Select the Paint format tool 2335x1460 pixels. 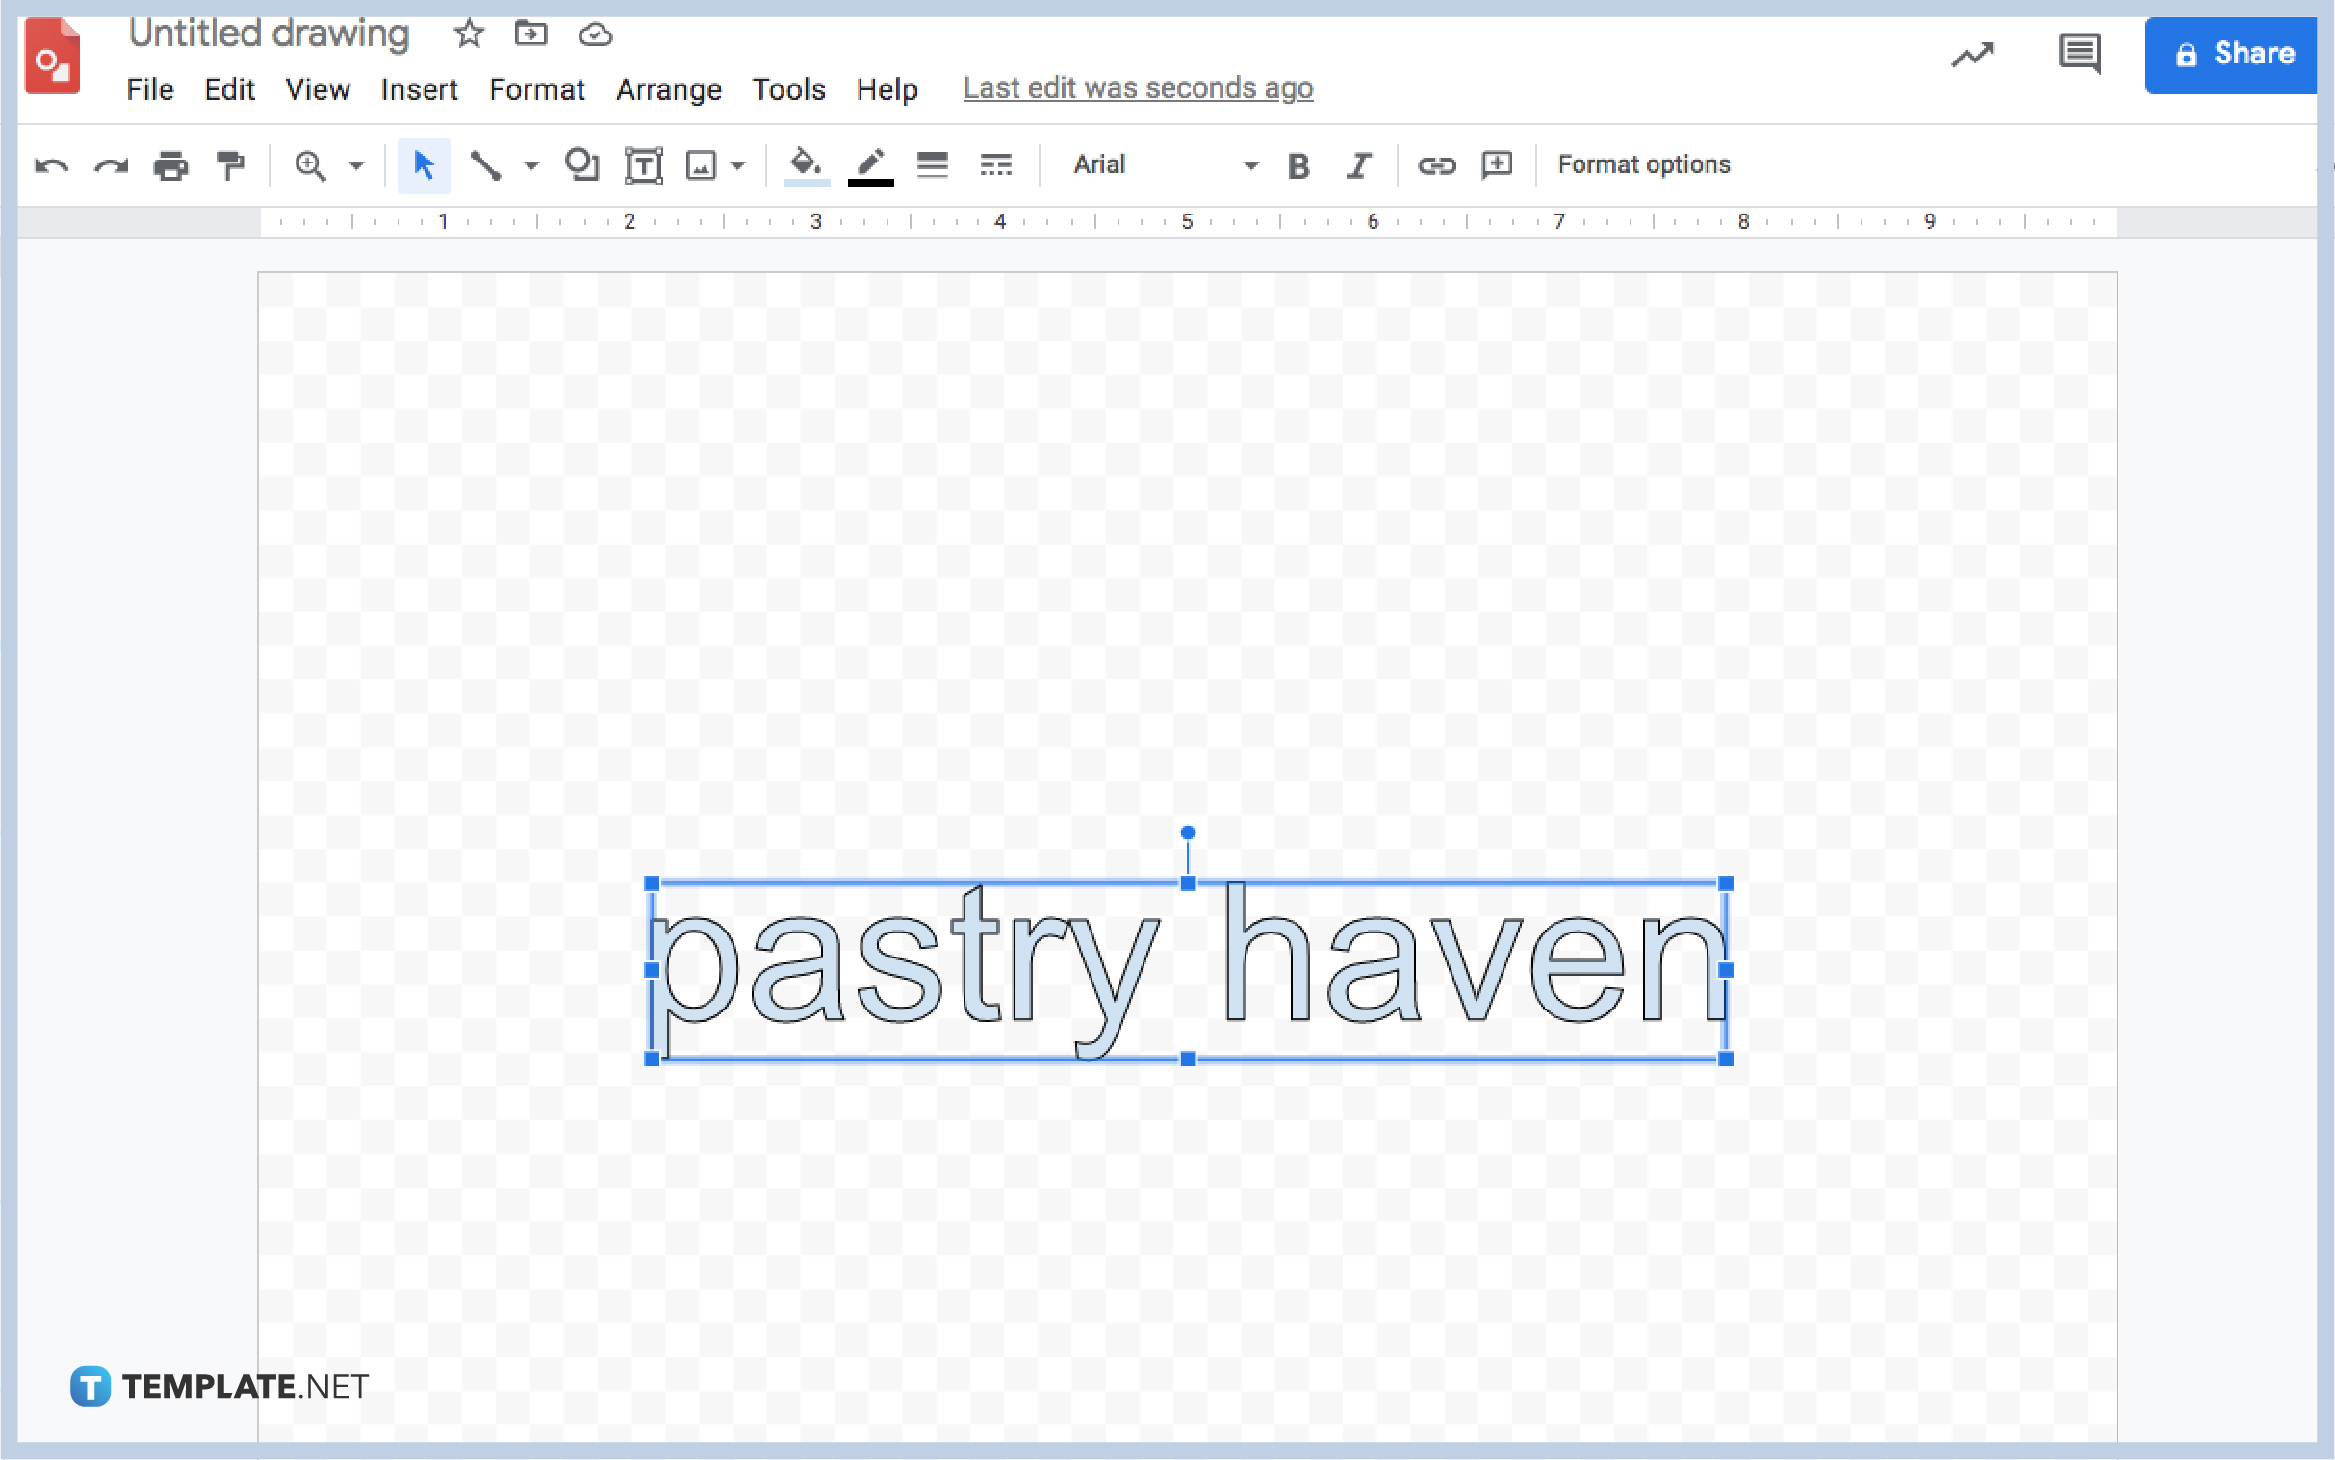point(230,165)
